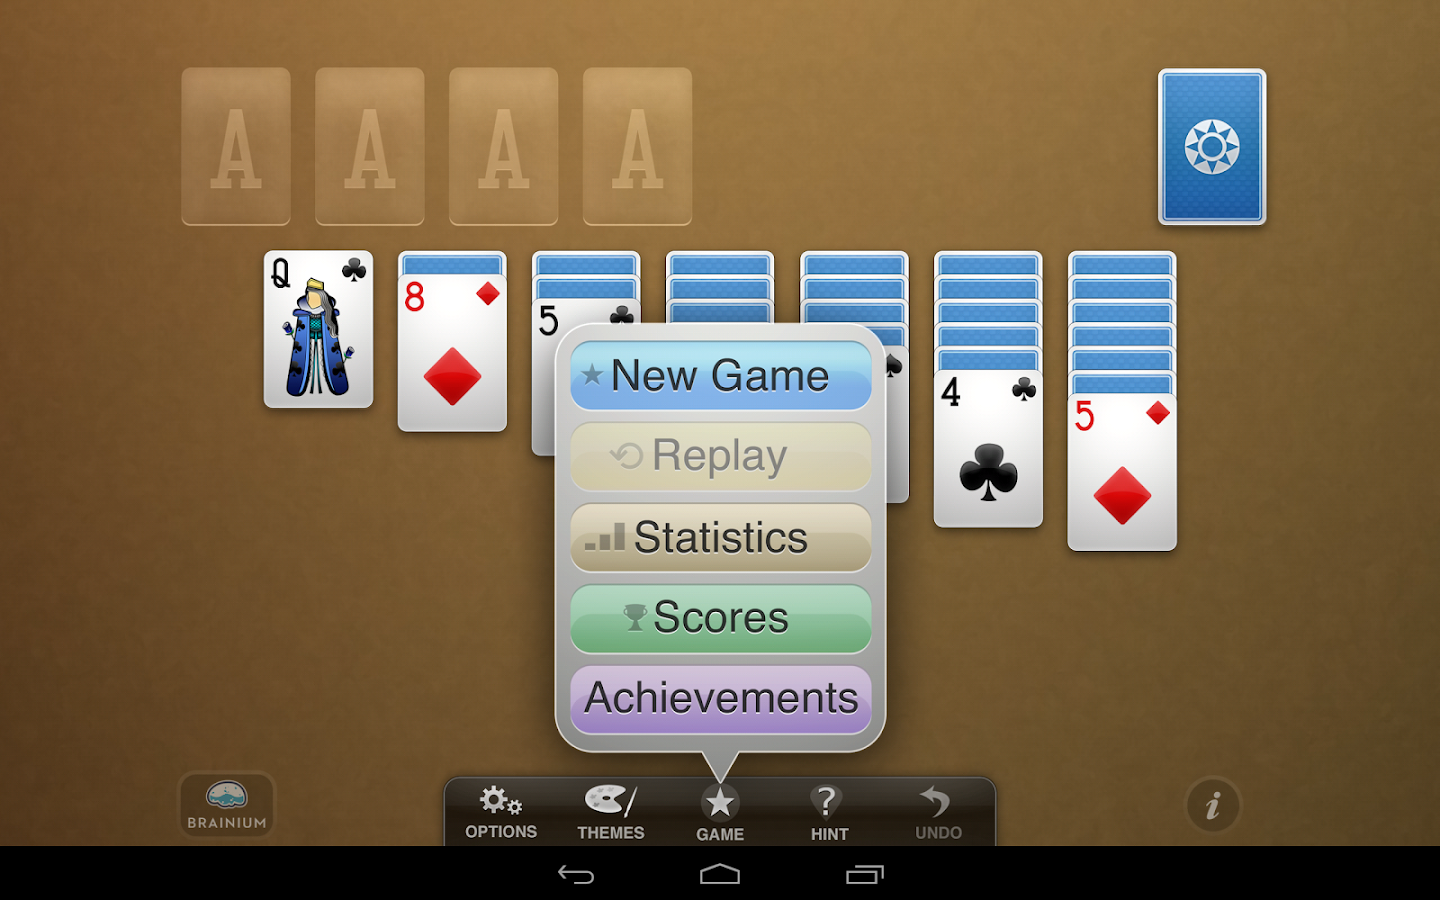Open the Android recent apps icon
Image resolution: width=1440 pixels, height=900 pixels.
tap(865, 875)
